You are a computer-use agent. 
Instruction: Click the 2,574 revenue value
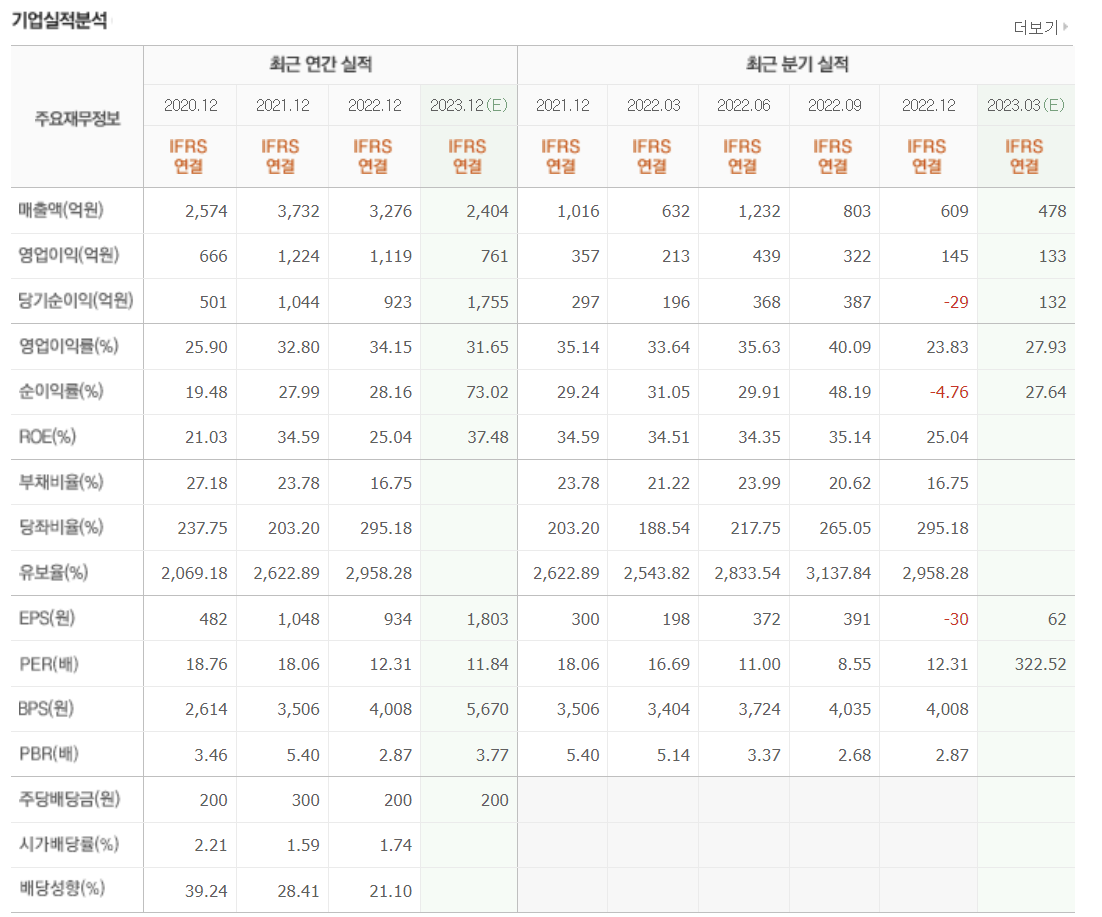[x=206, y=212]
